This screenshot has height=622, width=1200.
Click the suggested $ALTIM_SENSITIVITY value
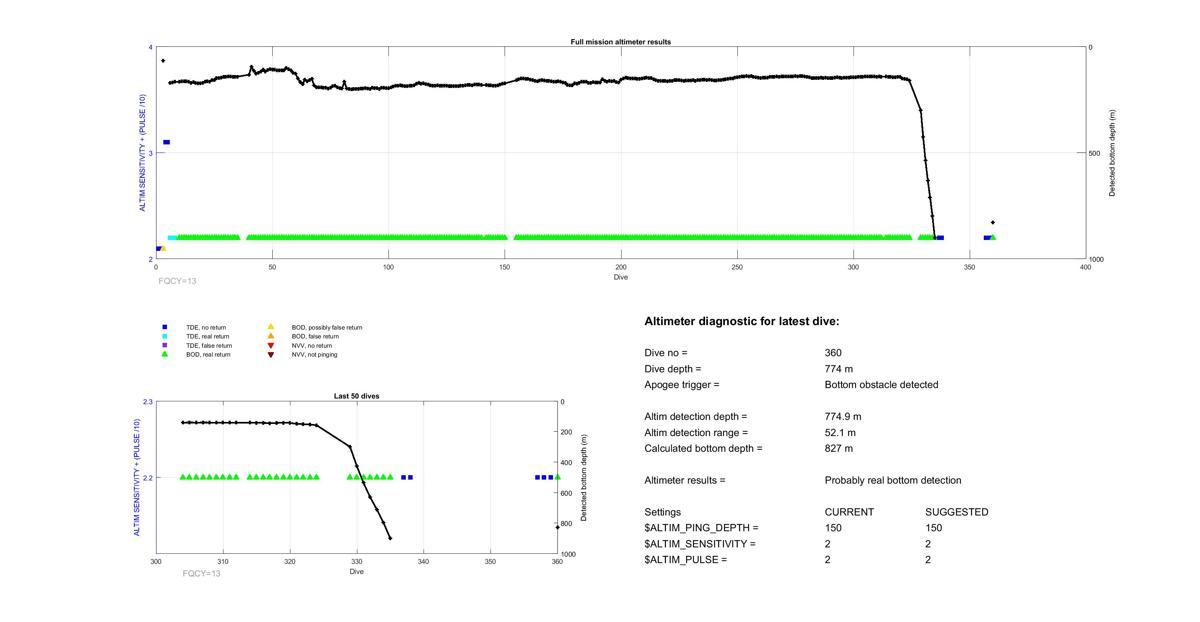point(927,544)
